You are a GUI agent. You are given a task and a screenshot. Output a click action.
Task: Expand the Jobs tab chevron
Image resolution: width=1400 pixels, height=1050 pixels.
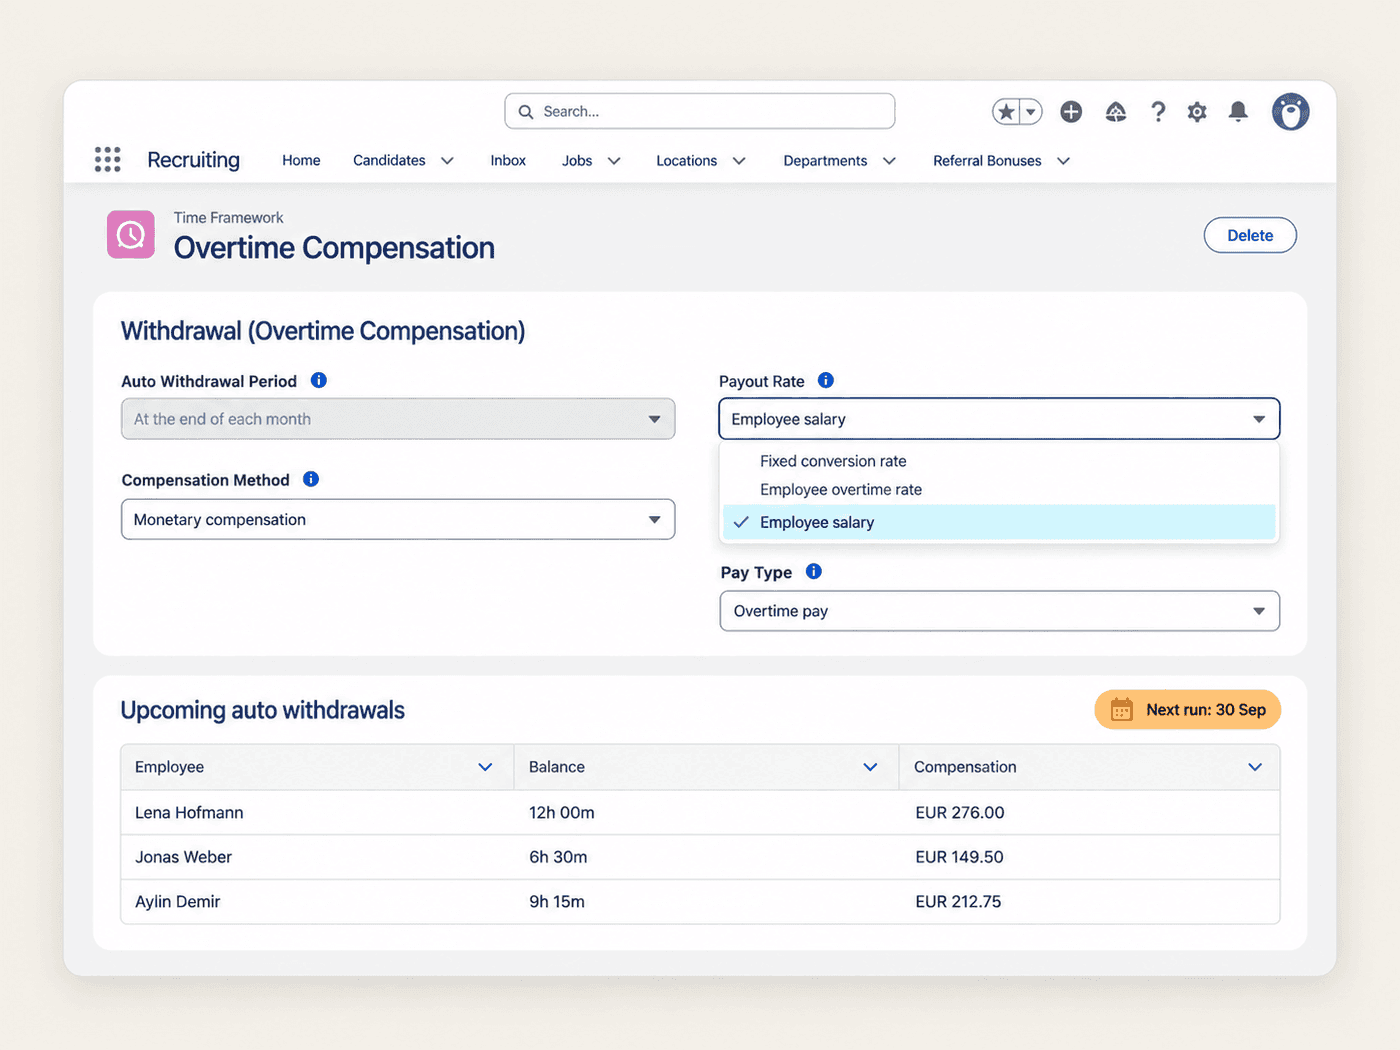click(x=614, y=161)
